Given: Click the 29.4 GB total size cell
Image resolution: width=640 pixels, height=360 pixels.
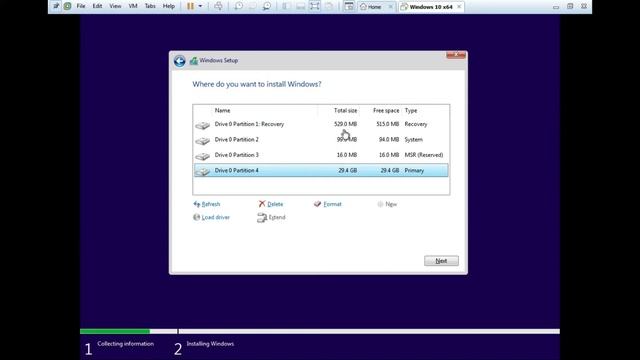Looking at the screenshot, I should point(347,171).
